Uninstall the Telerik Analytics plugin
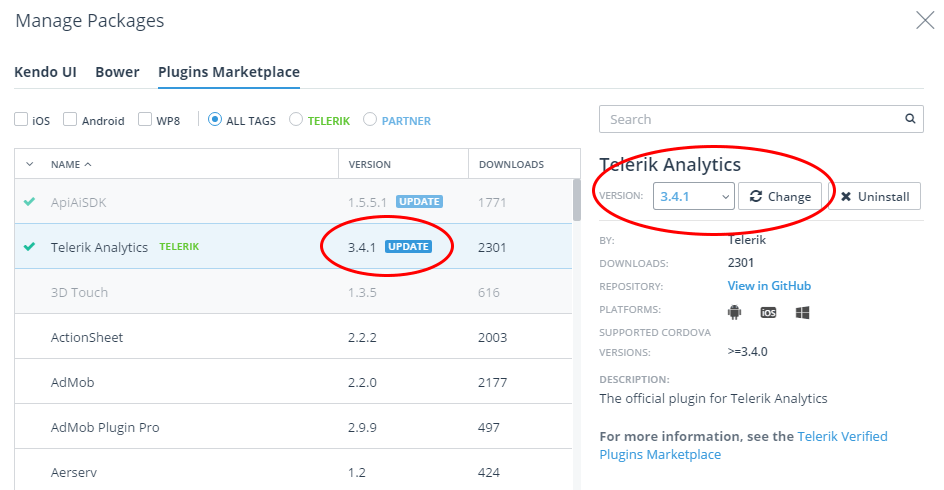This screenshot has width=944, height=490. tap(875, 196)
